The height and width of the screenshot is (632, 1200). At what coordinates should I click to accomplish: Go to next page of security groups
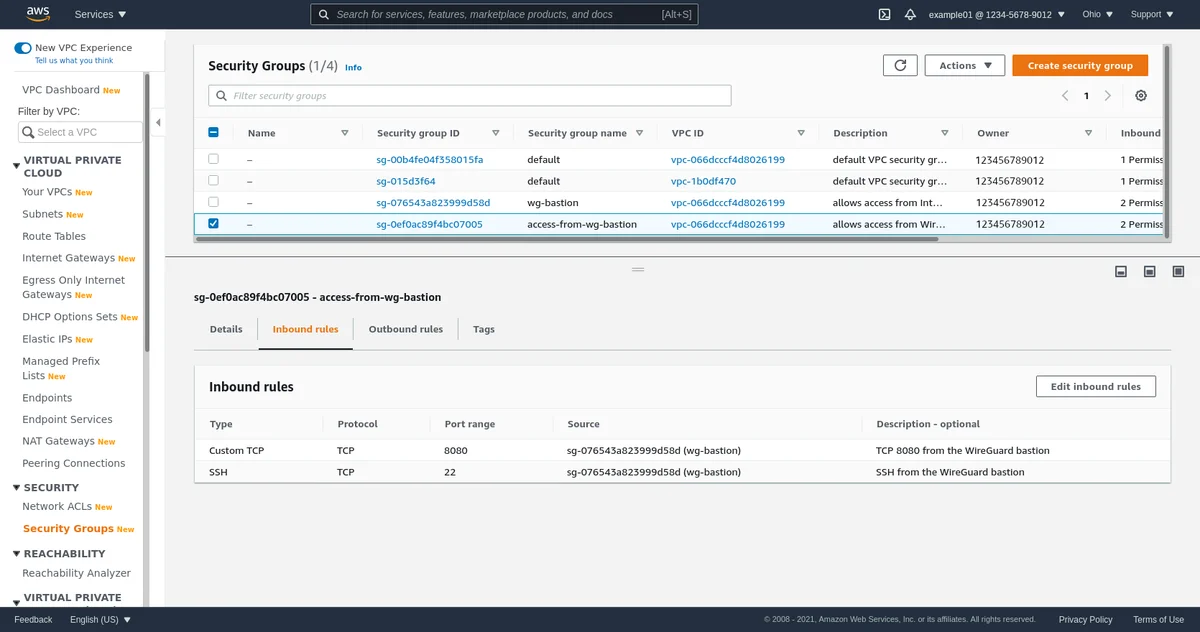pyautogui.click(x=1108, y=96)
